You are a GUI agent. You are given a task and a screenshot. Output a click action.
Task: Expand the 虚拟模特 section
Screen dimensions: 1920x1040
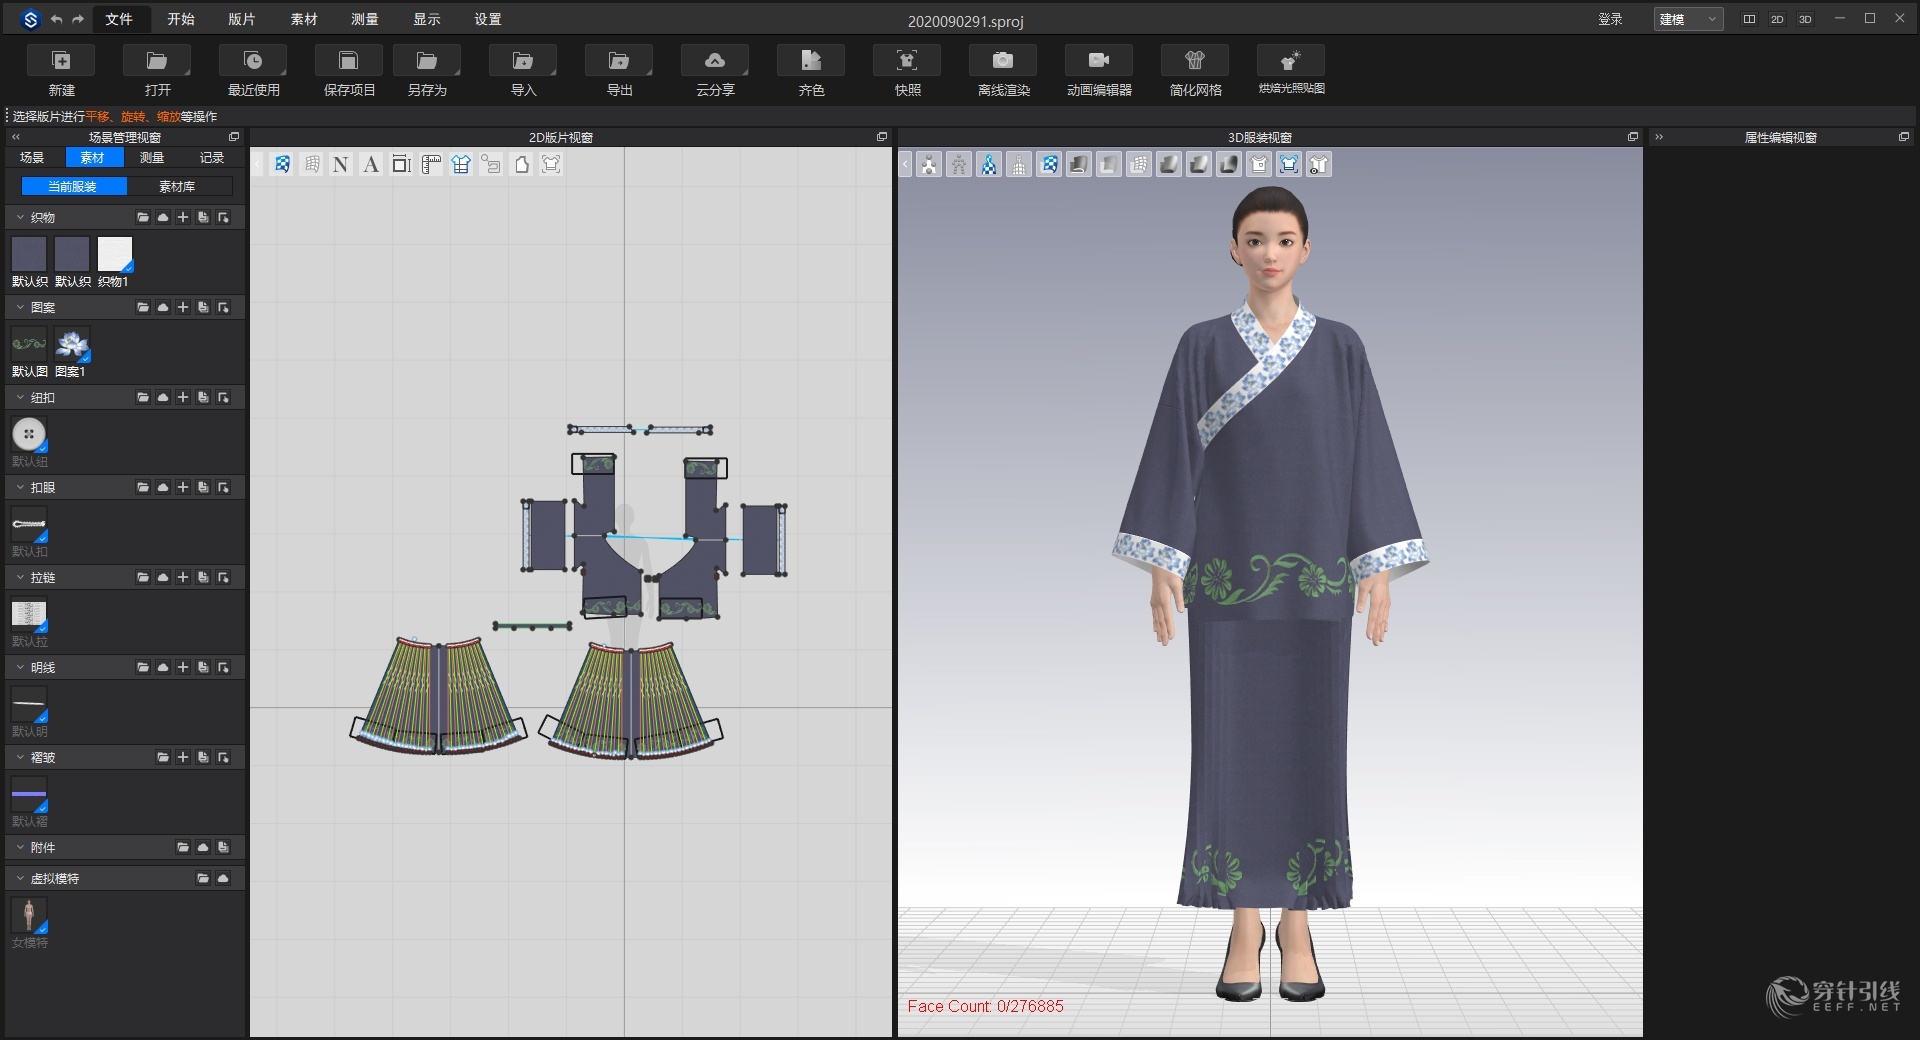pos(20,878)
